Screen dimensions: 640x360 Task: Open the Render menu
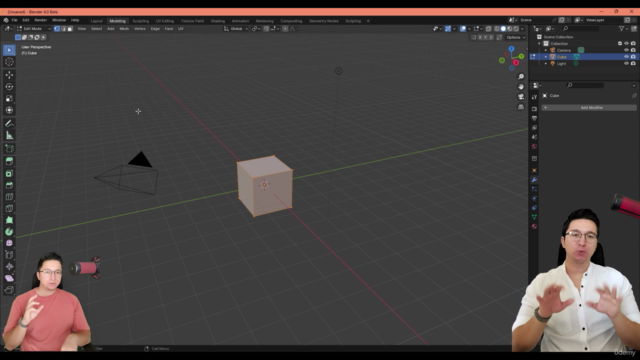coord(40,20)
